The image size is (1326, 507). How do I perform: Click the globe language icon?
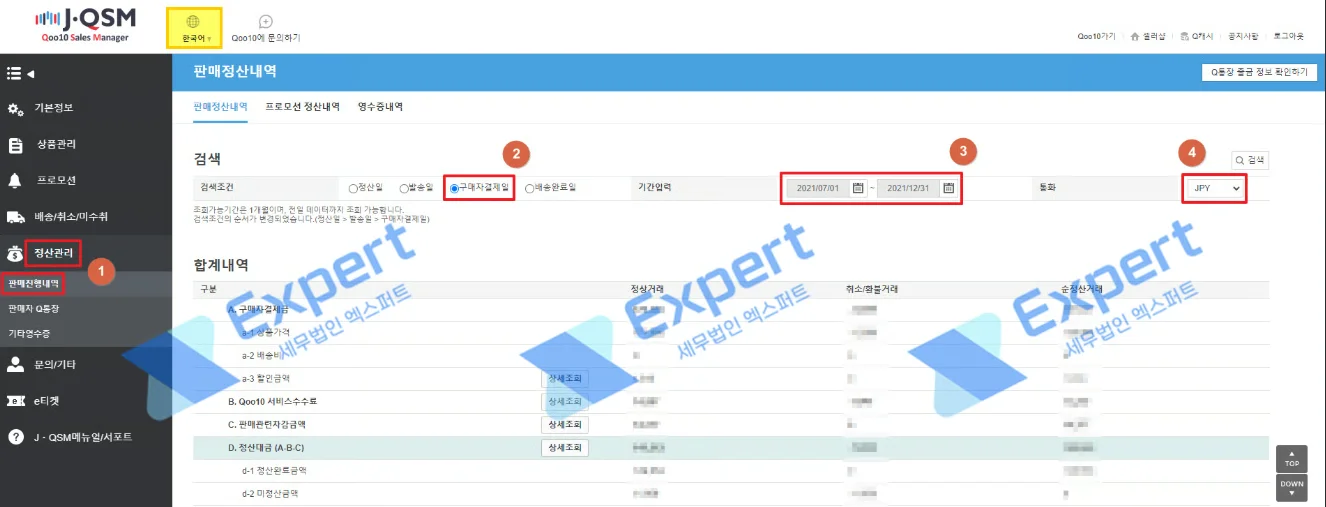194,20
